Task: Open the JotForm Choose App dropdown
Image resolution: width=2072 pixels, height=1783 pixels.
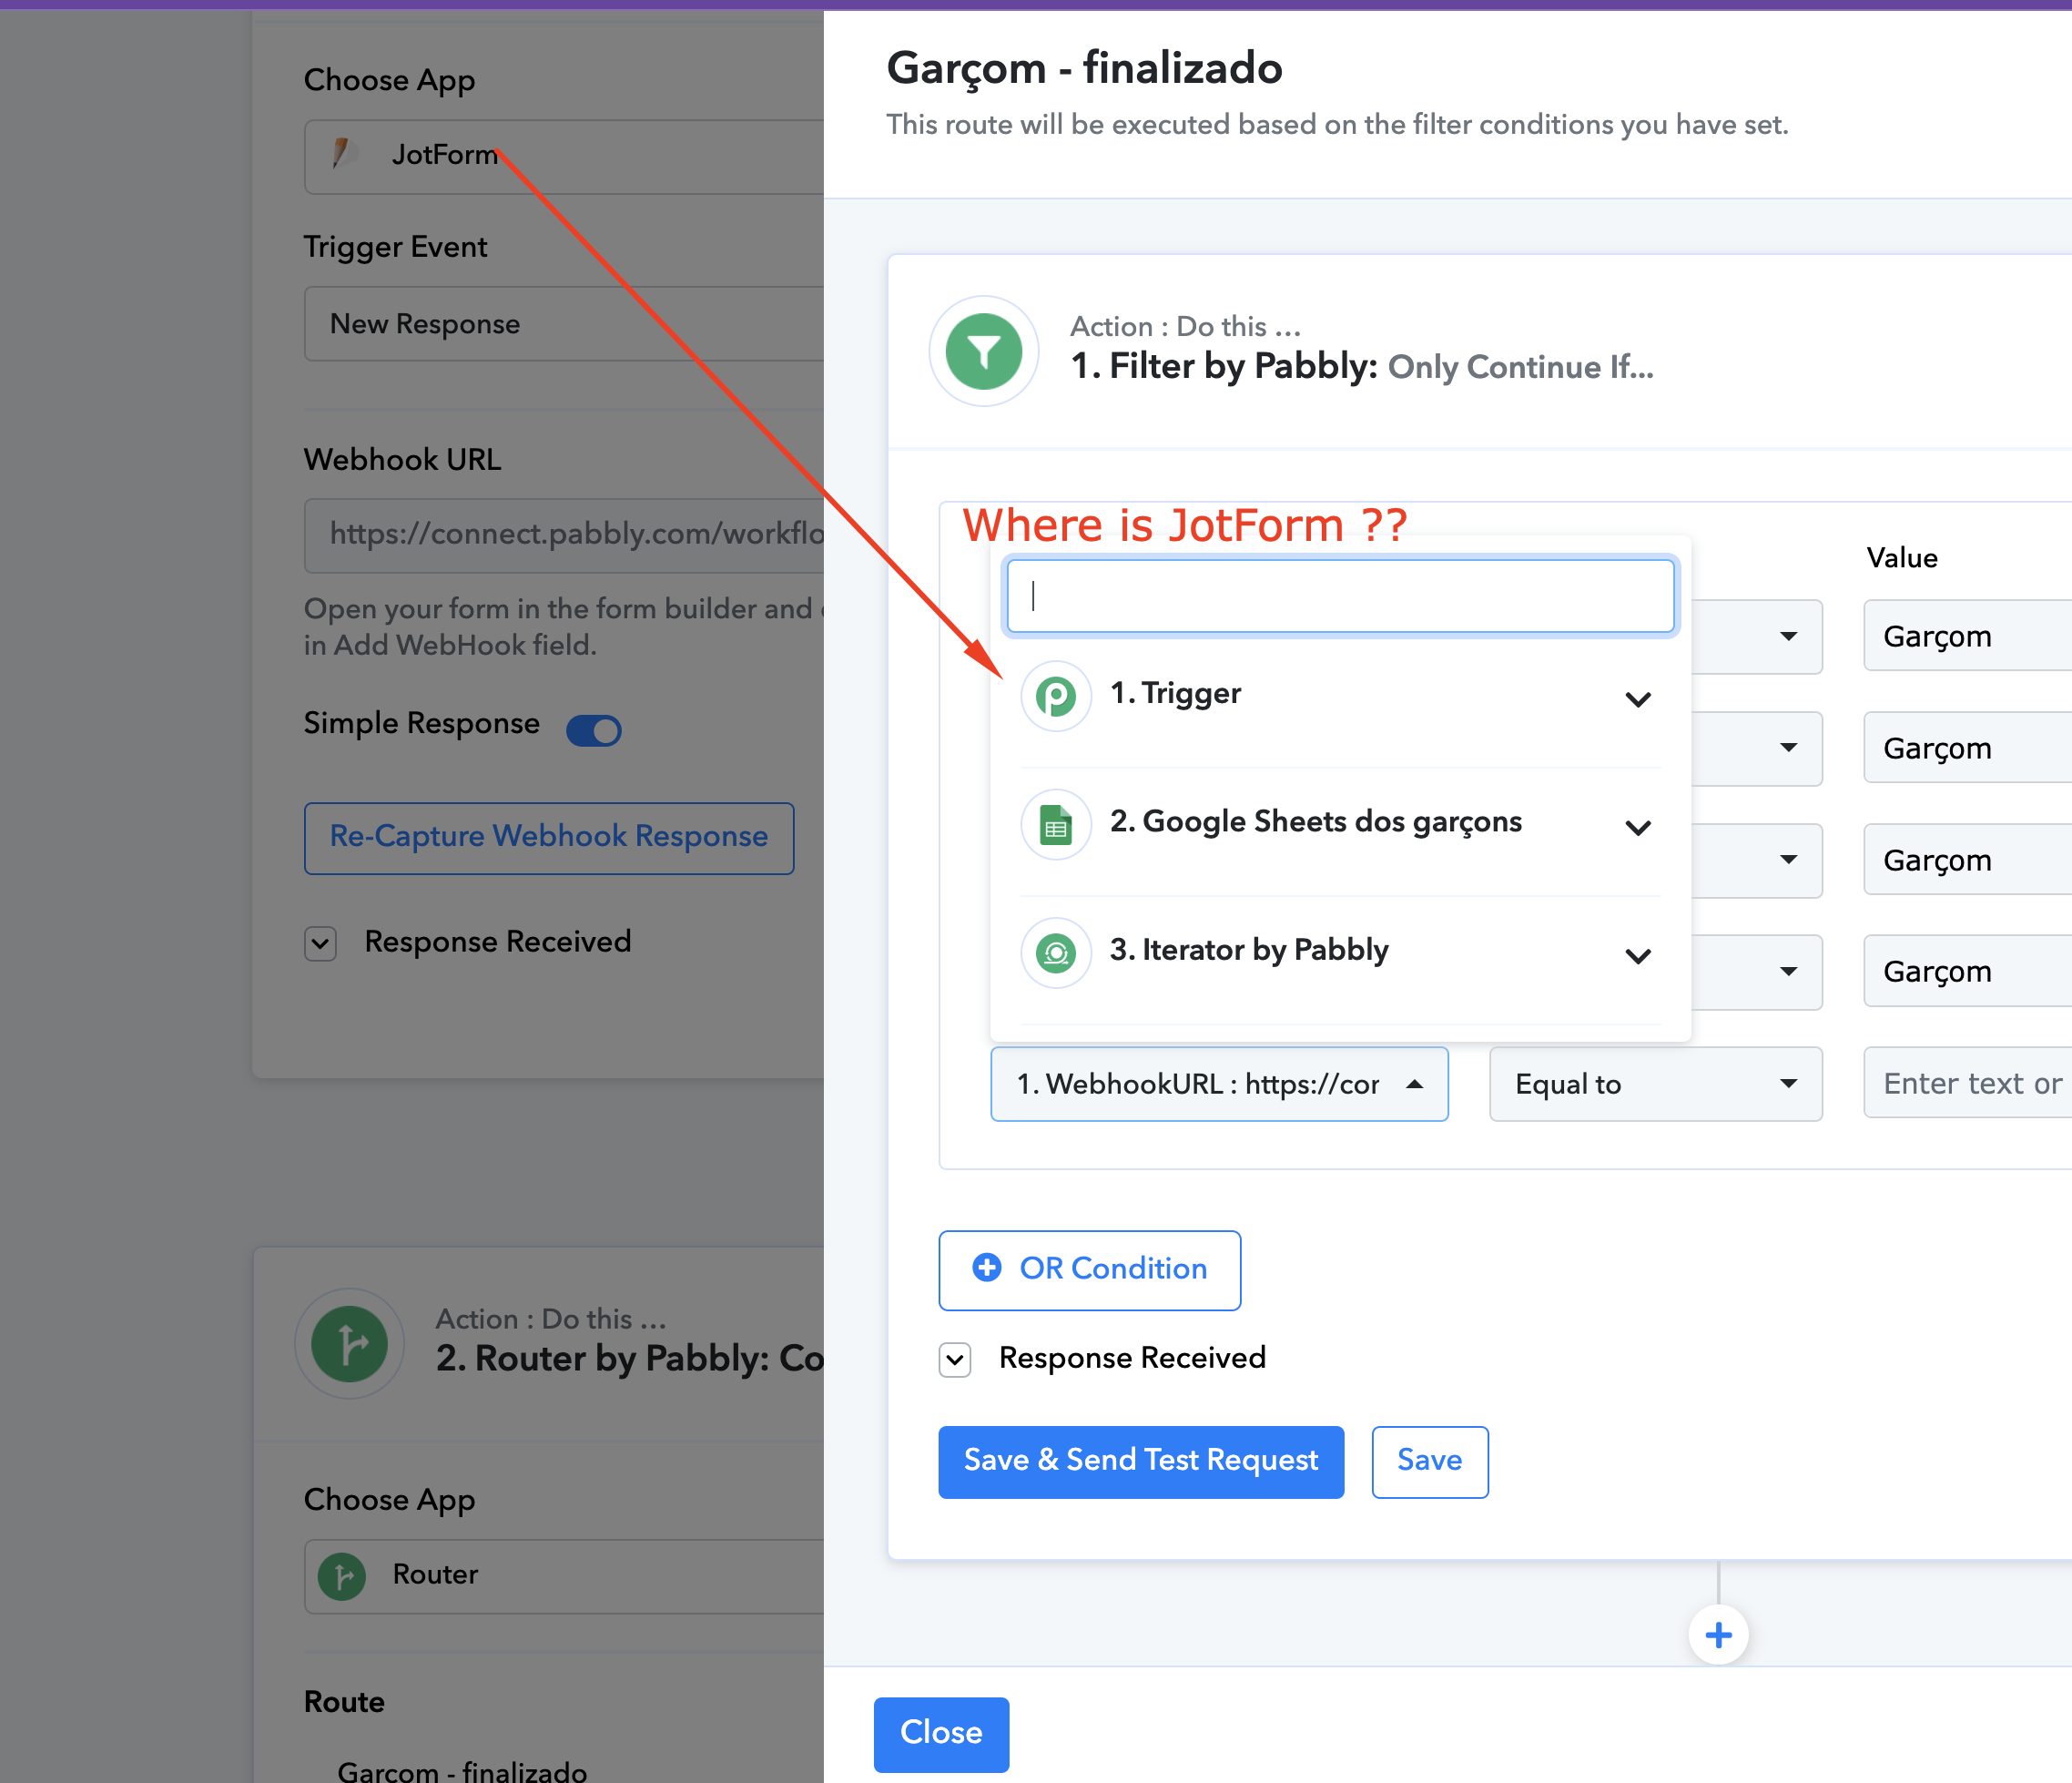Action: click(x=564, y=156)
